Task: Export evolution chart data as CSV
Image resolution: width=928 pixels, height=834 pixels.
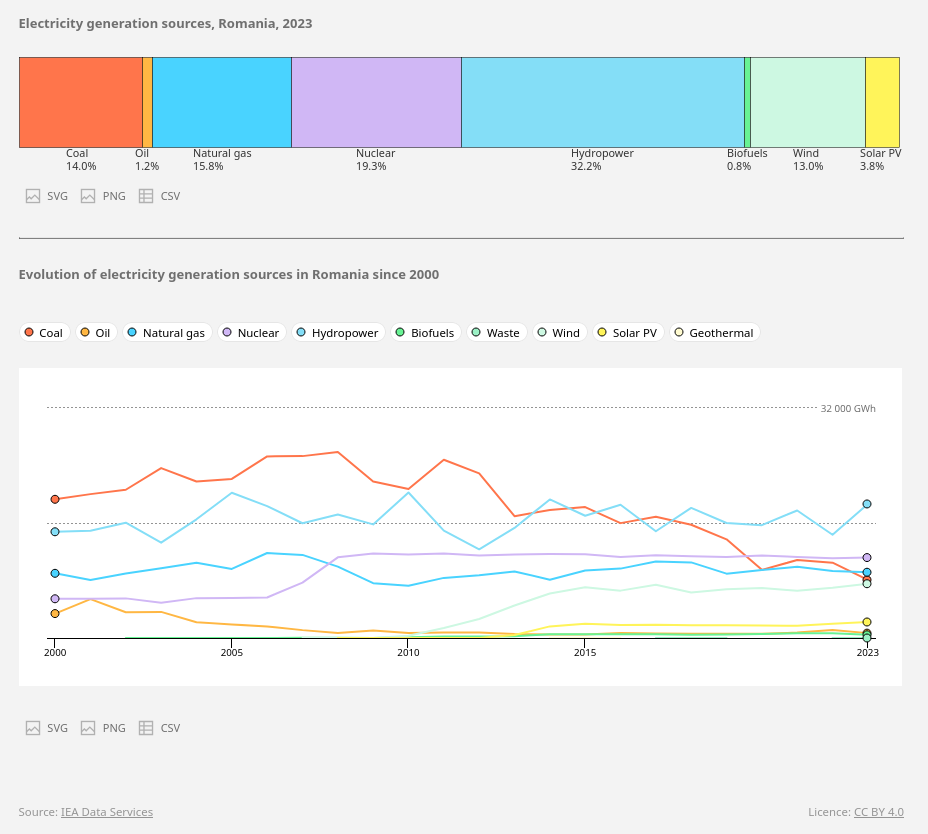Action: coord(160,728)
